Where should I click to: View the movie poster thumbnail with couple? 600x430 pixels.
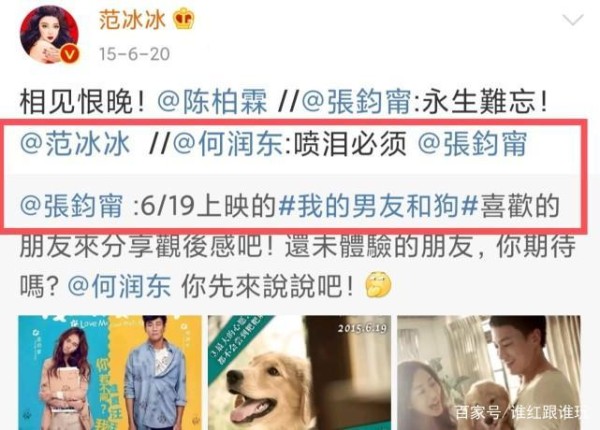110,373
